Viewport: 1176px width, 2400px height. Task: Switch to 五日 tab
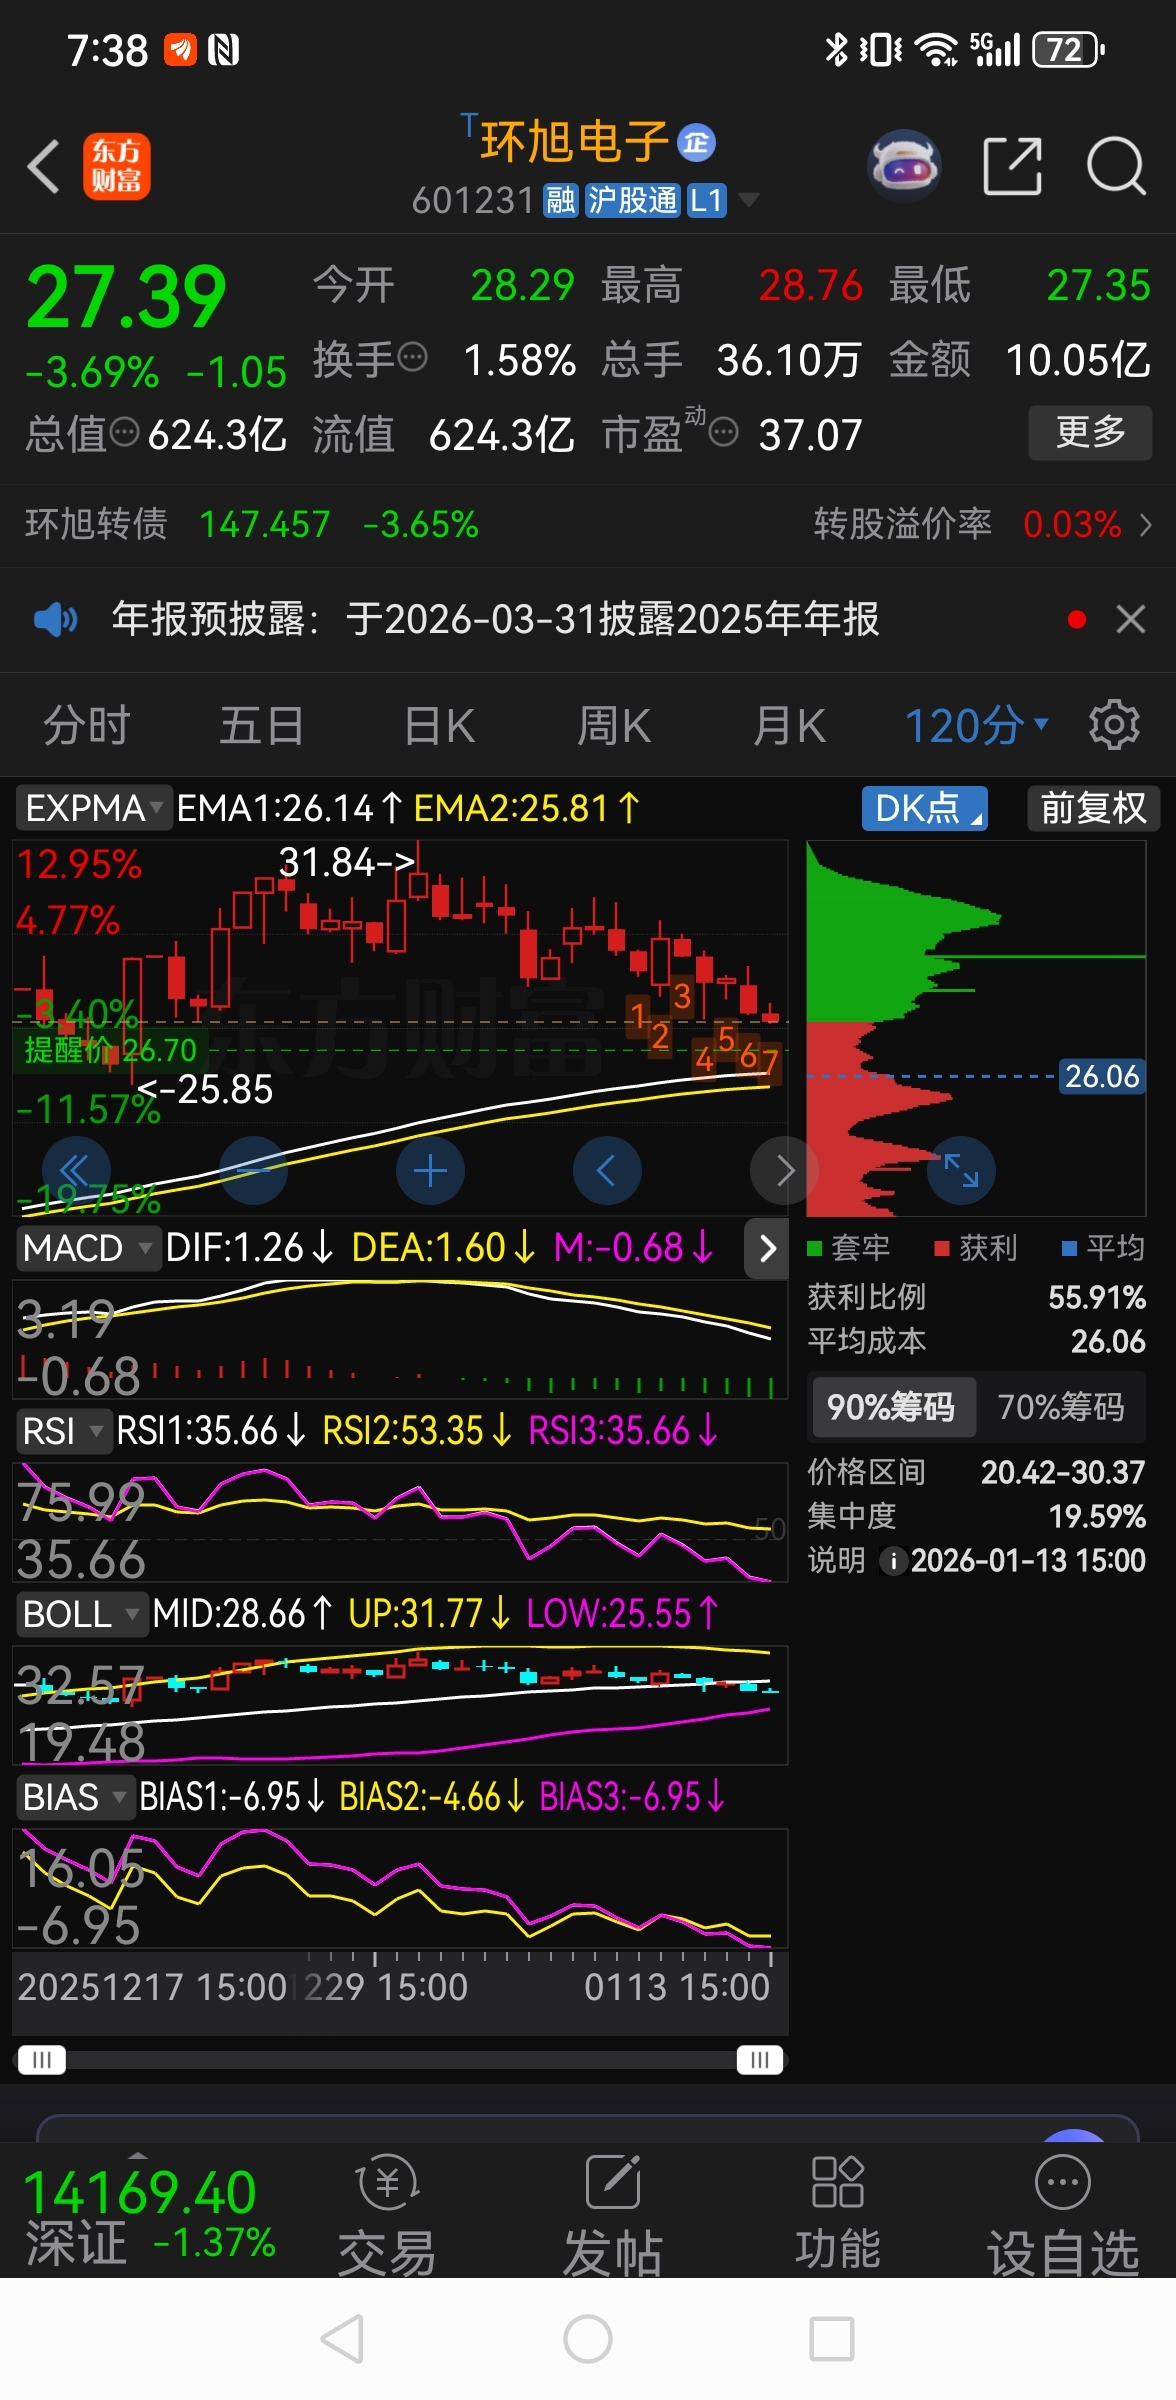pos(261,725)
